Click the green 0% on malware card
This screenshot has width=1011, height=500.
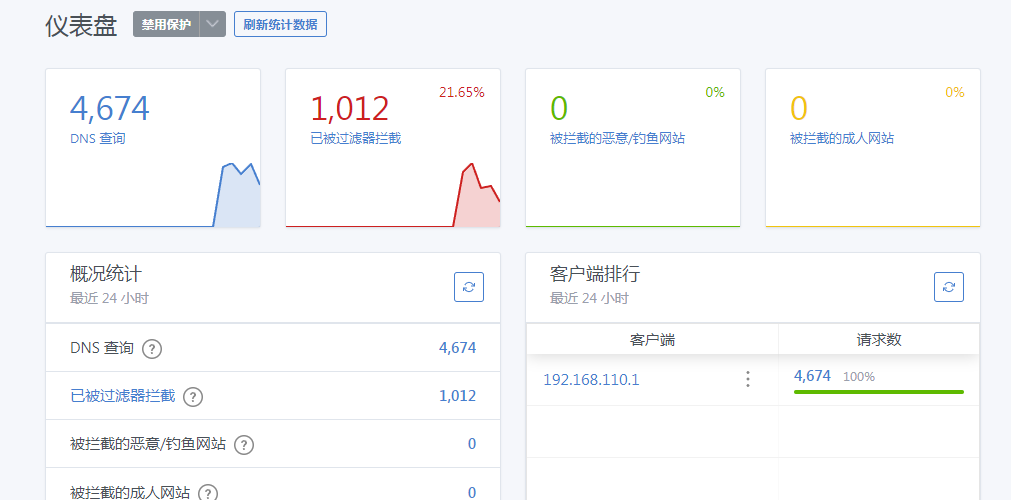click(714, 92)
